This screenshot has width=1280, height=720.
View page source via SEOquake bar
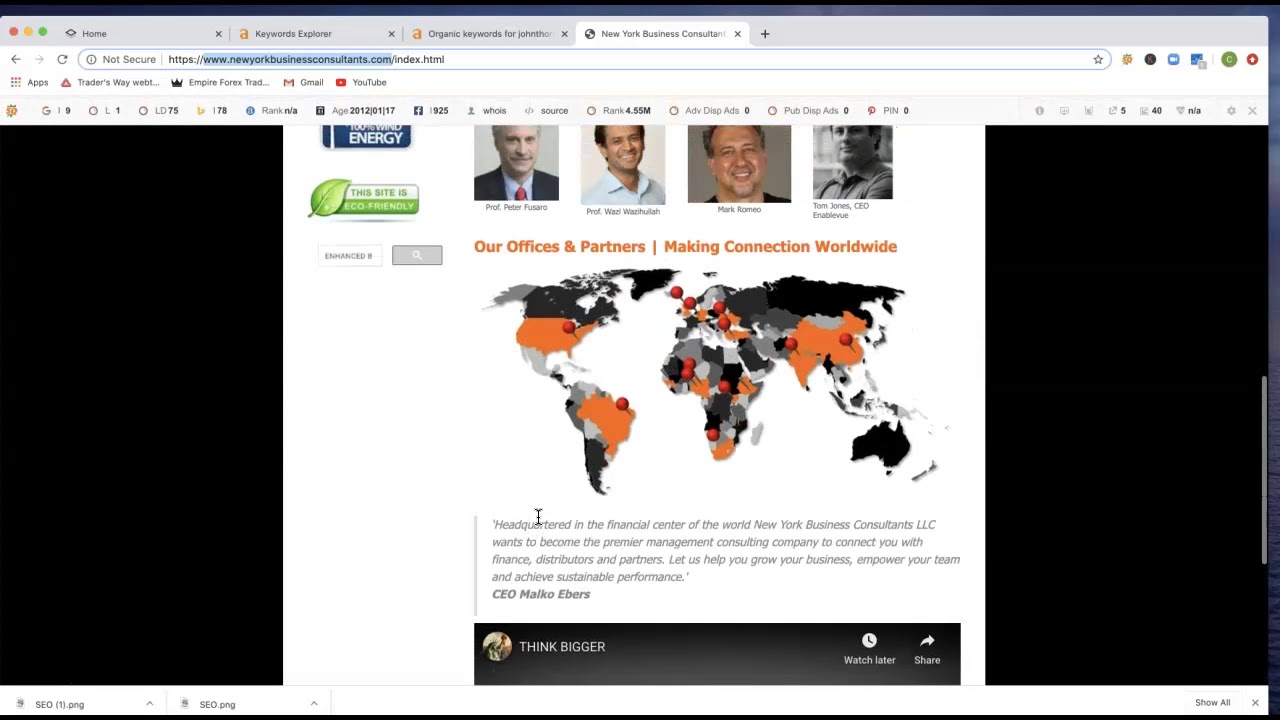(546, 111)
